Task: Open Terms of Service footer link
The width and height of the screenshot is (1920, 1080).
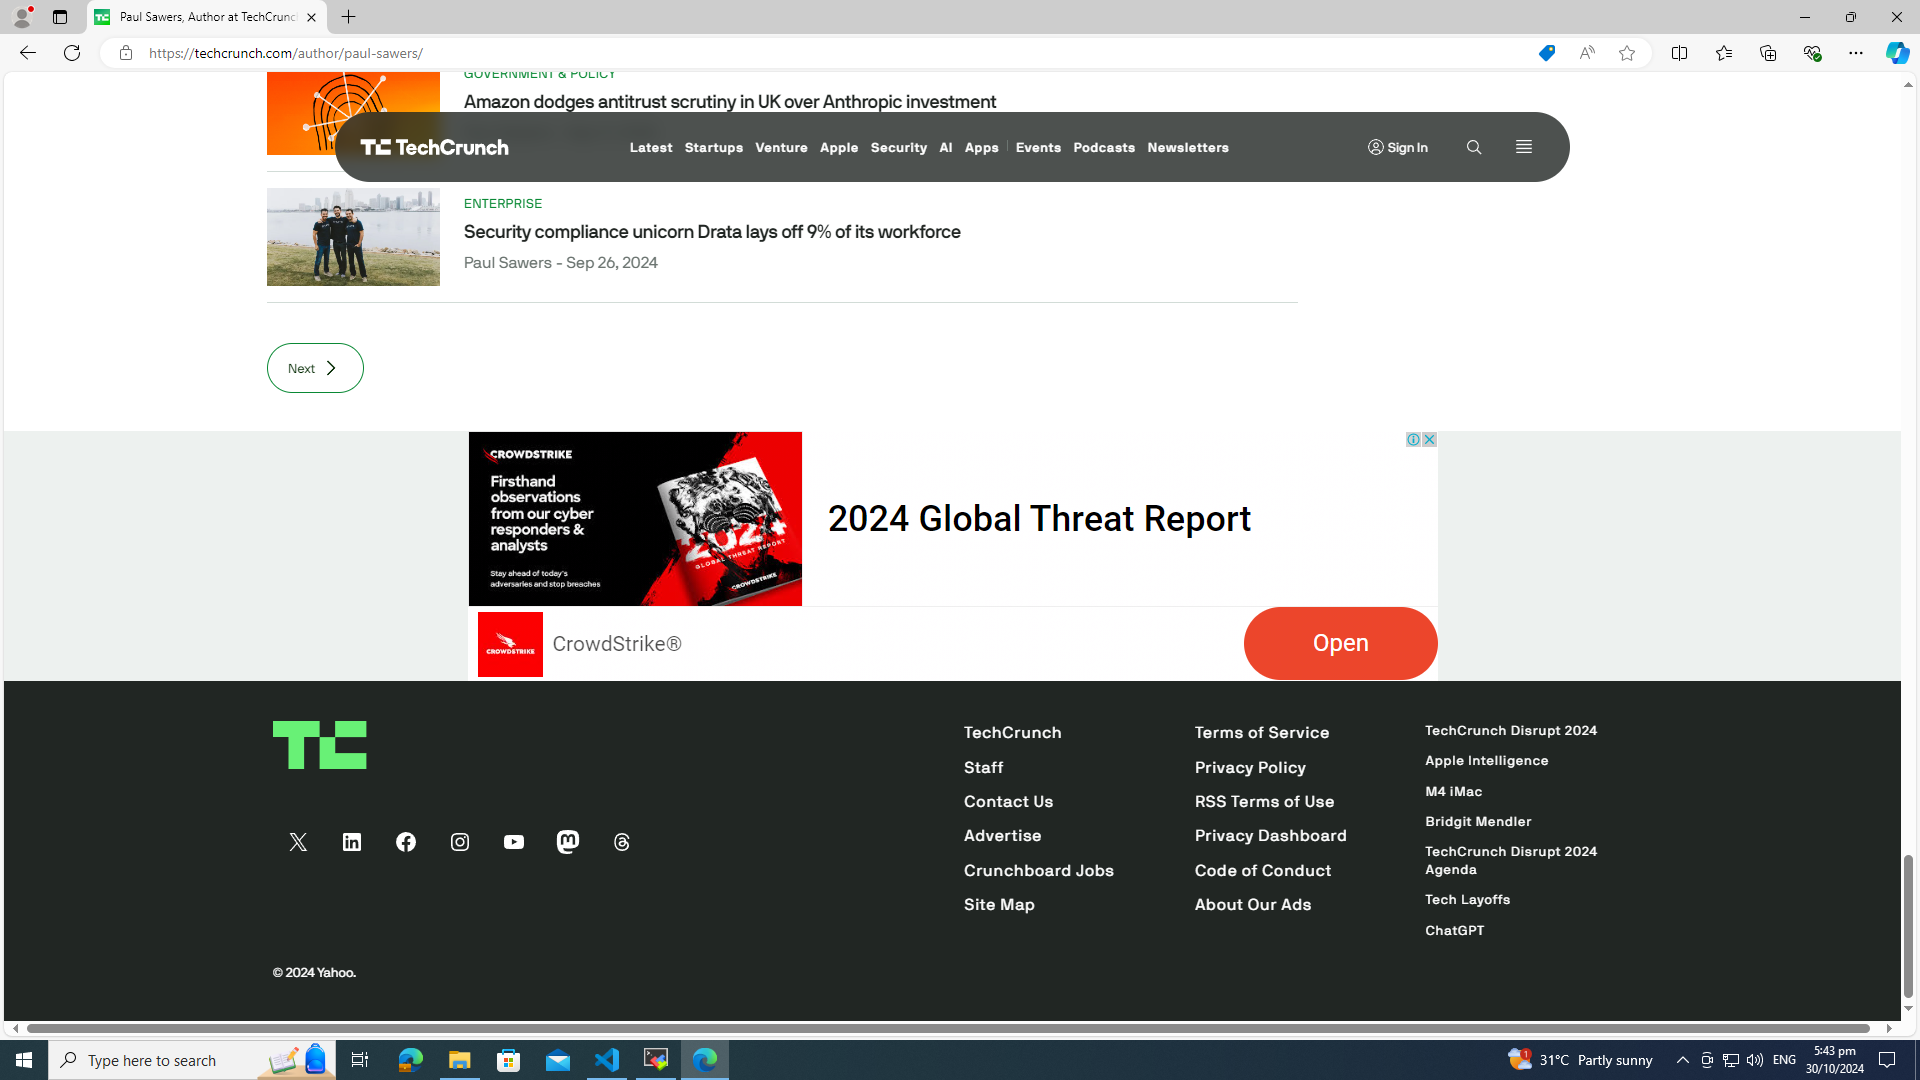Action: pyautogui.click(x=1262, y=733)
